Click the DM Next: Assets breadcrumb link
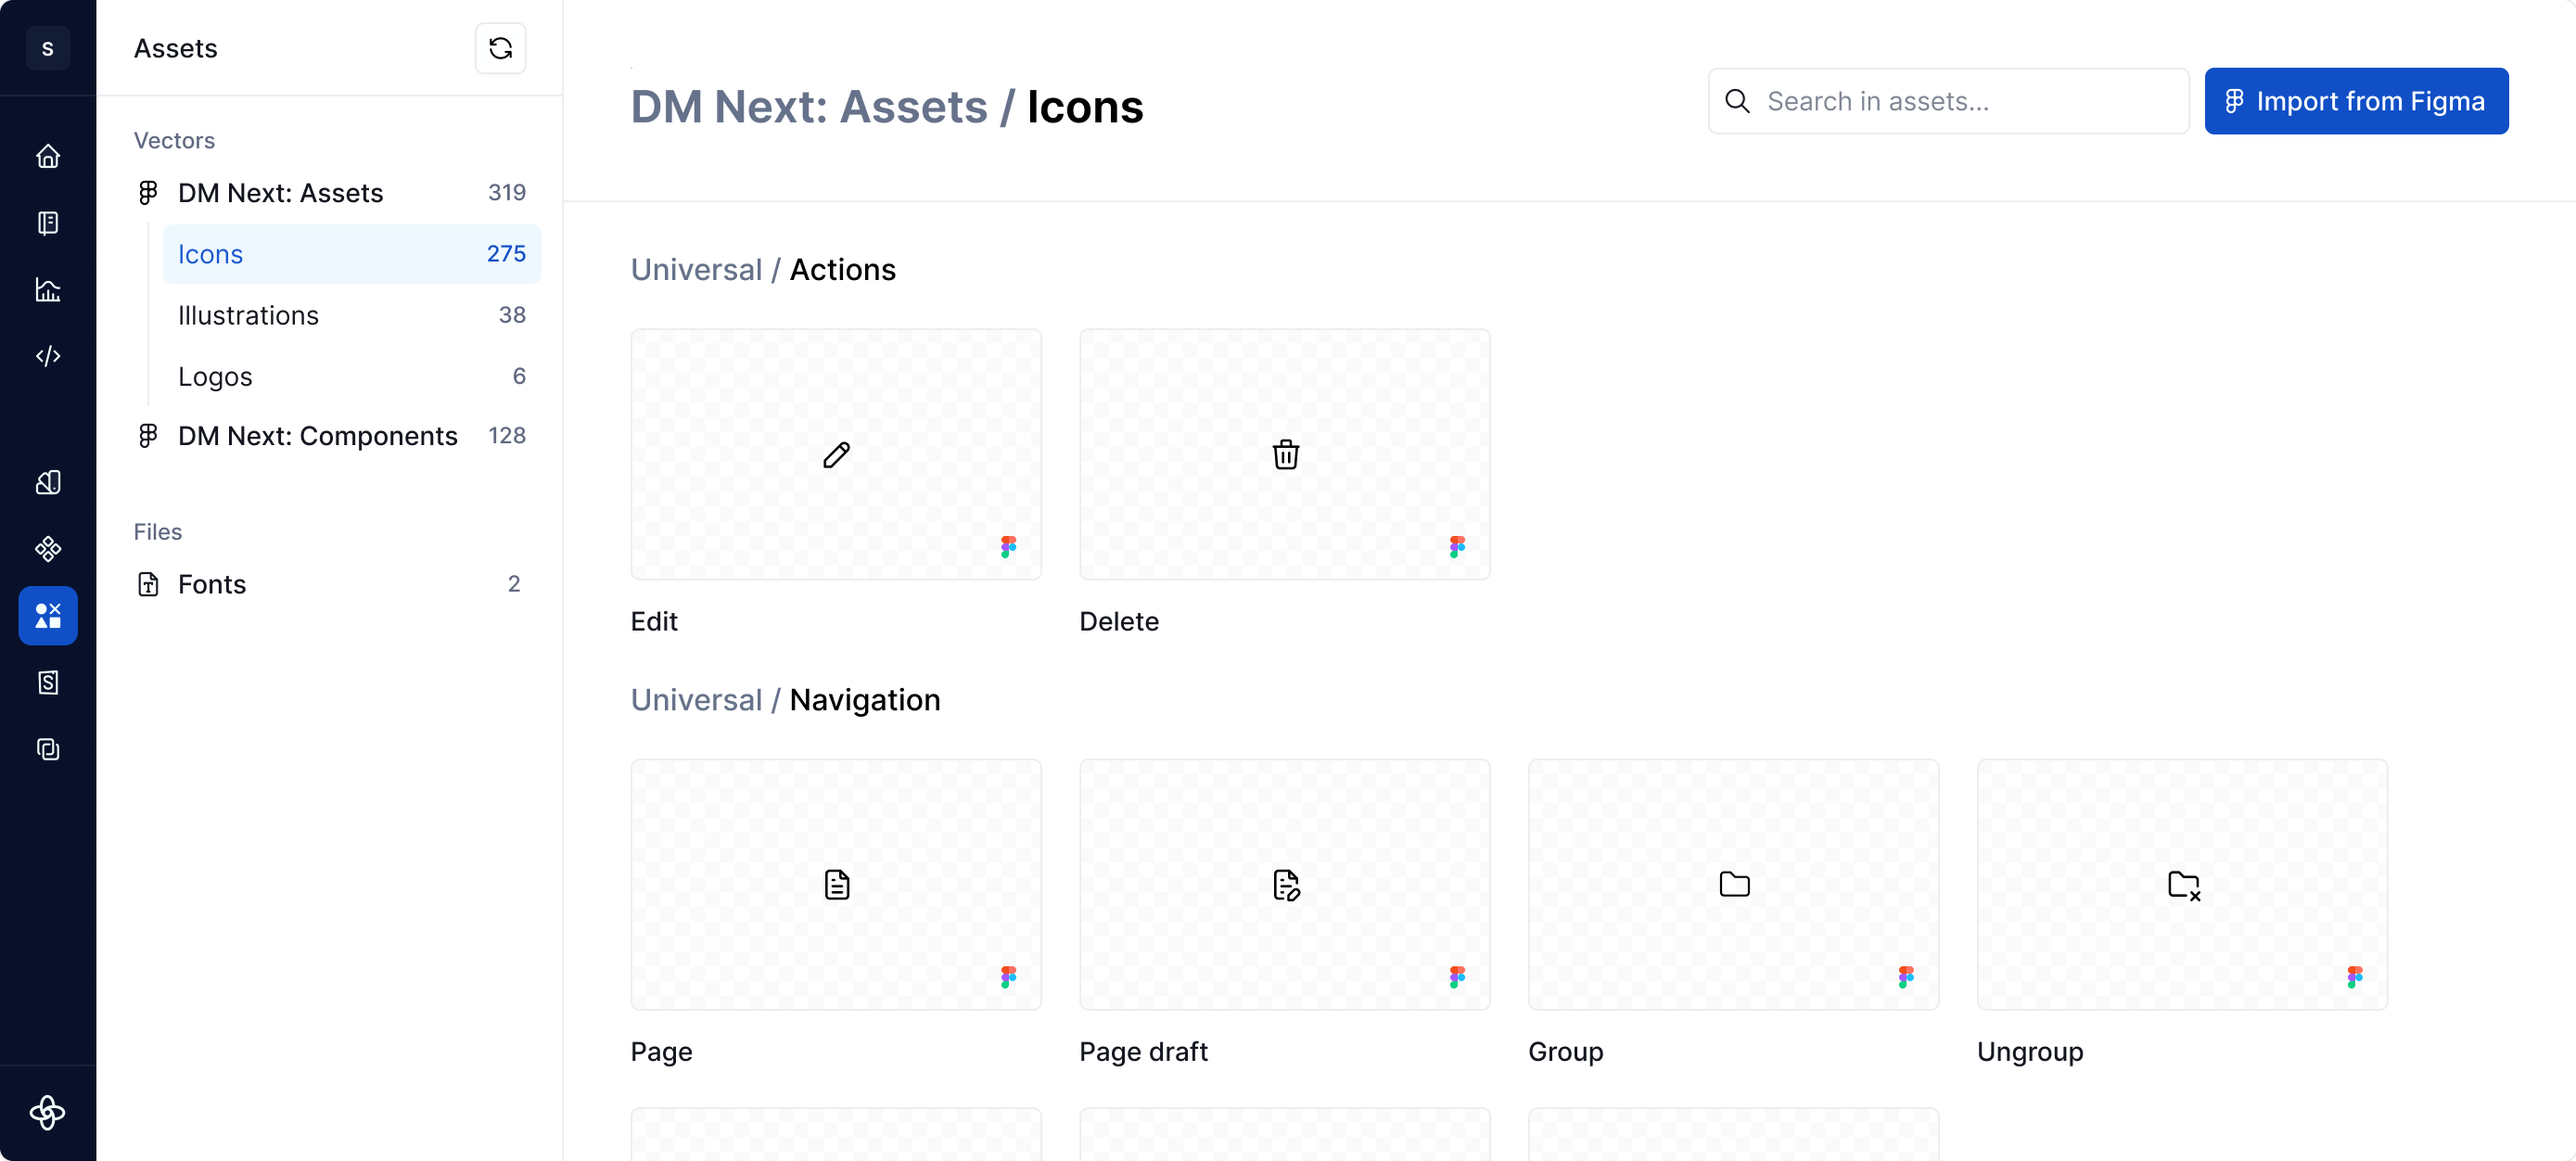The width and height of the screenshot is (2576, 1161). 808,107
